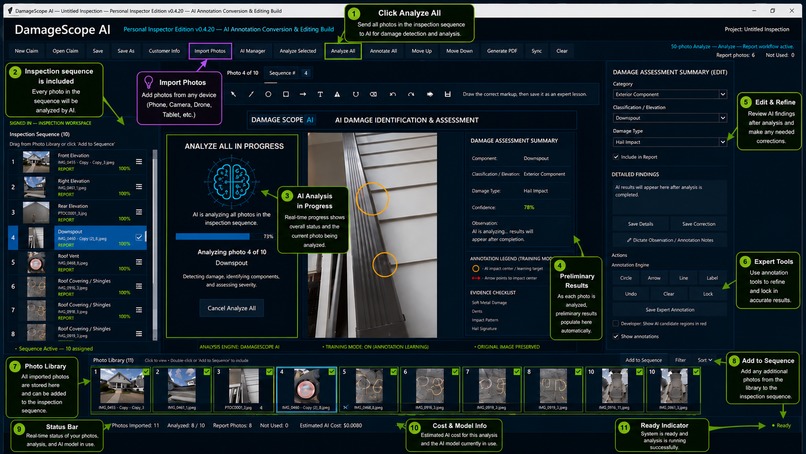This screenshot has width=806, height=454.
Task: Select the thin arrow markup tool
Action: coord(303,95)
